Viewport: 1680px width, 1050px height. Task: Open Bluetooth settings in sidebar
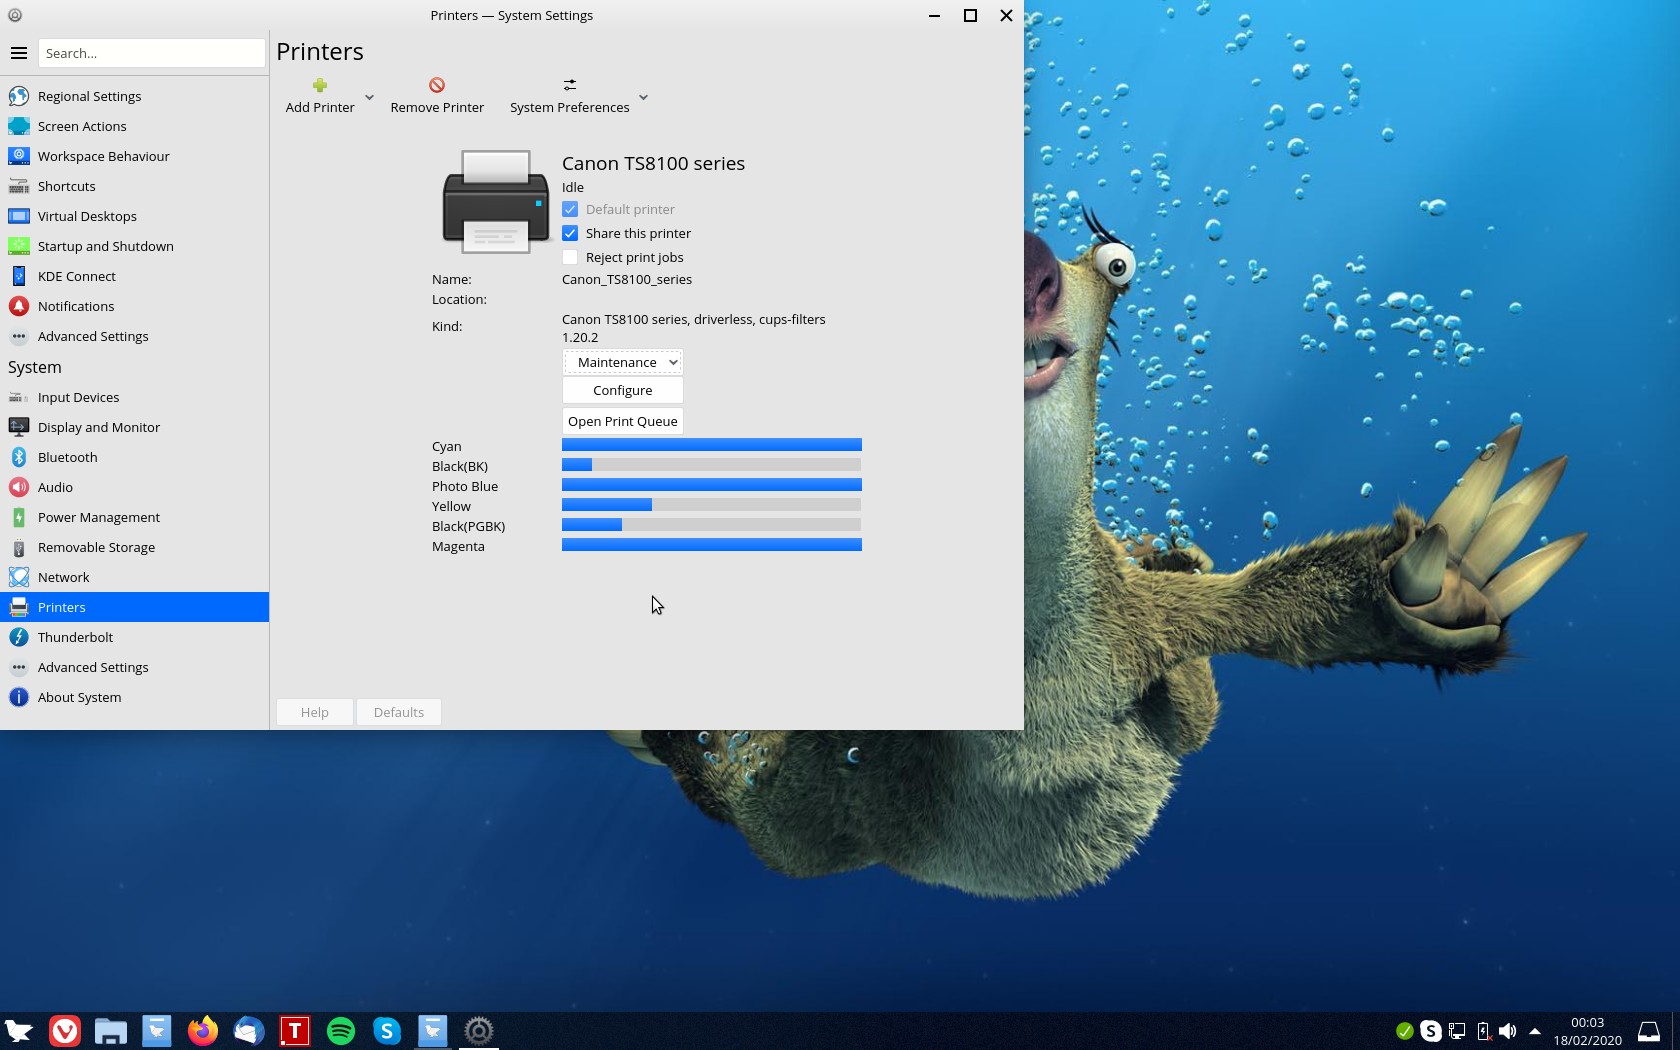(67, 457)
